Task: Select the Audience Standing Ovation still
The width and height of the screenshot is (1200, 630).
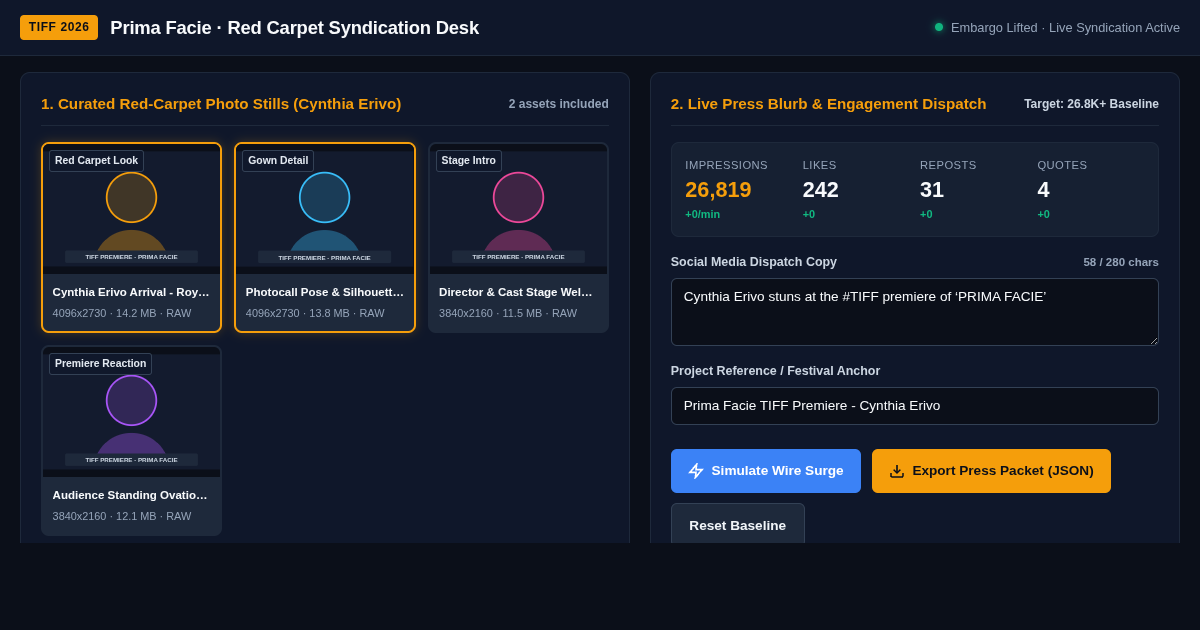Action: 131,440
